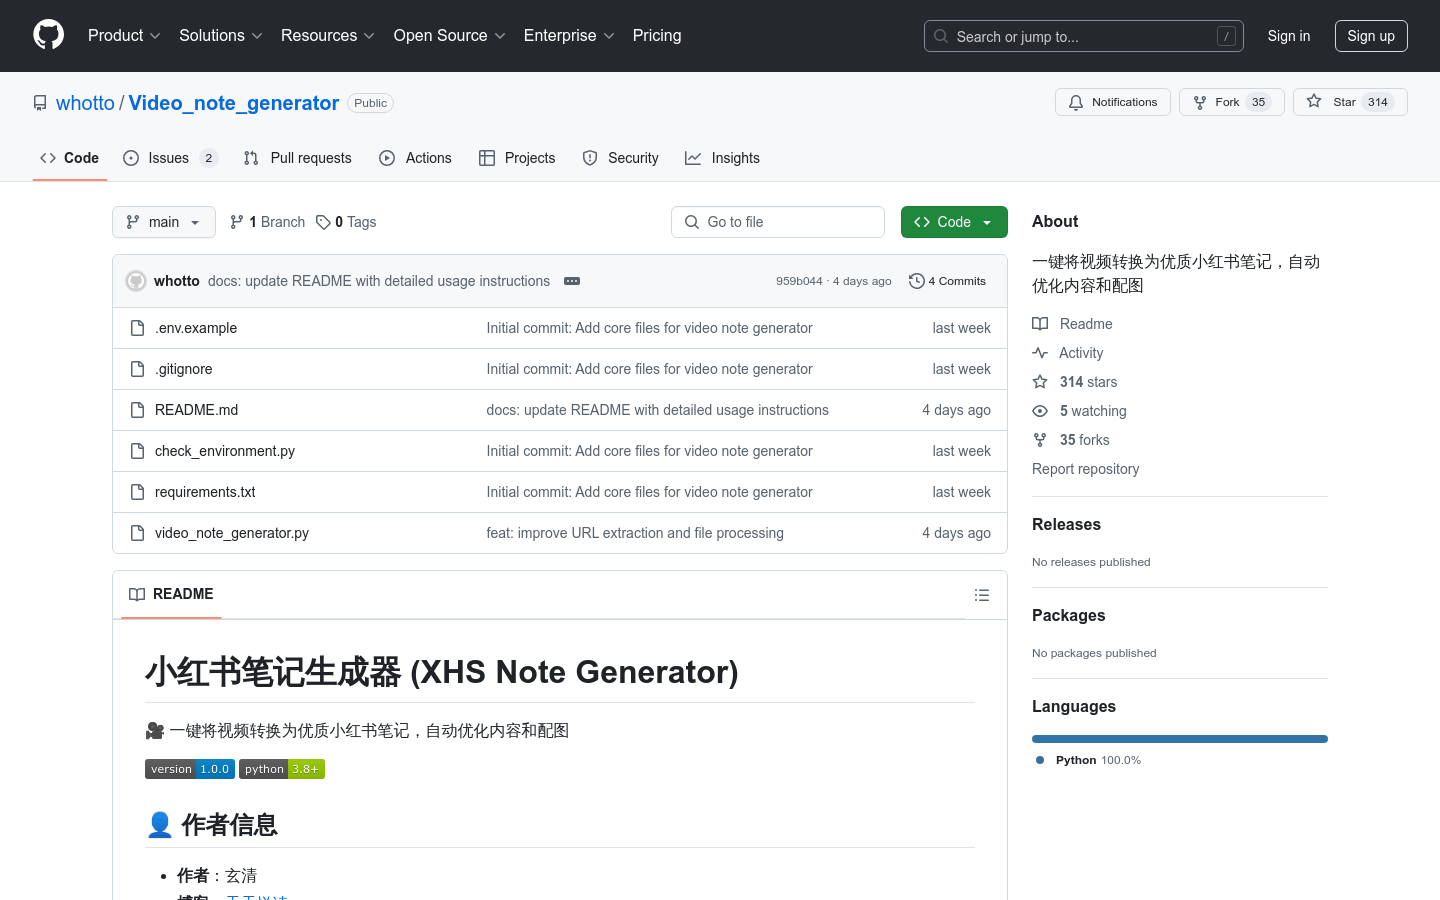This screenshot has width=1440, height=900.
Task: Star the Video_note_generator repository
Action: pyautogui.click(x=1350, y=102)
